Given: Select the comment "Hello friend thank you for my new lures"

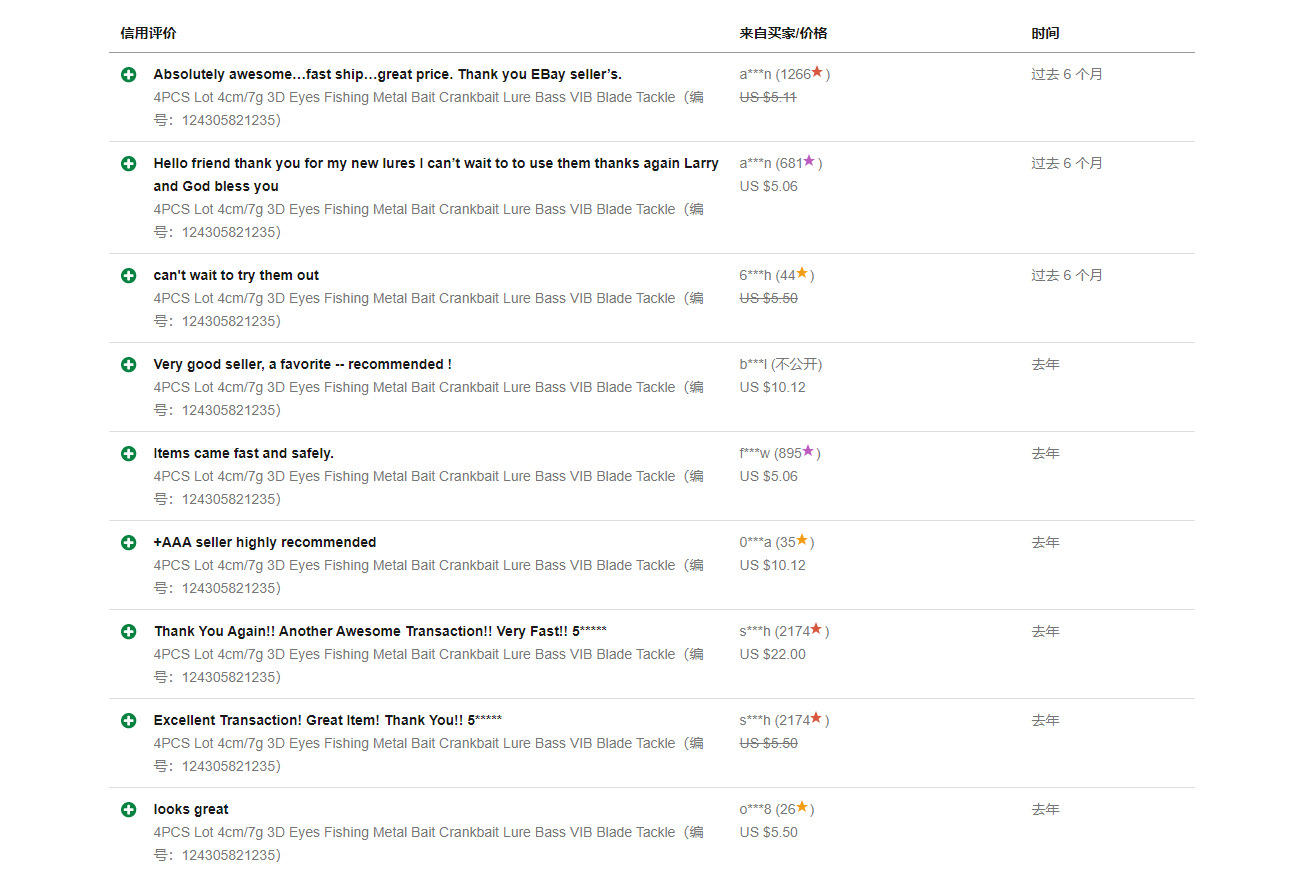Looking at the screenshot, I should [x=436, y=175].
